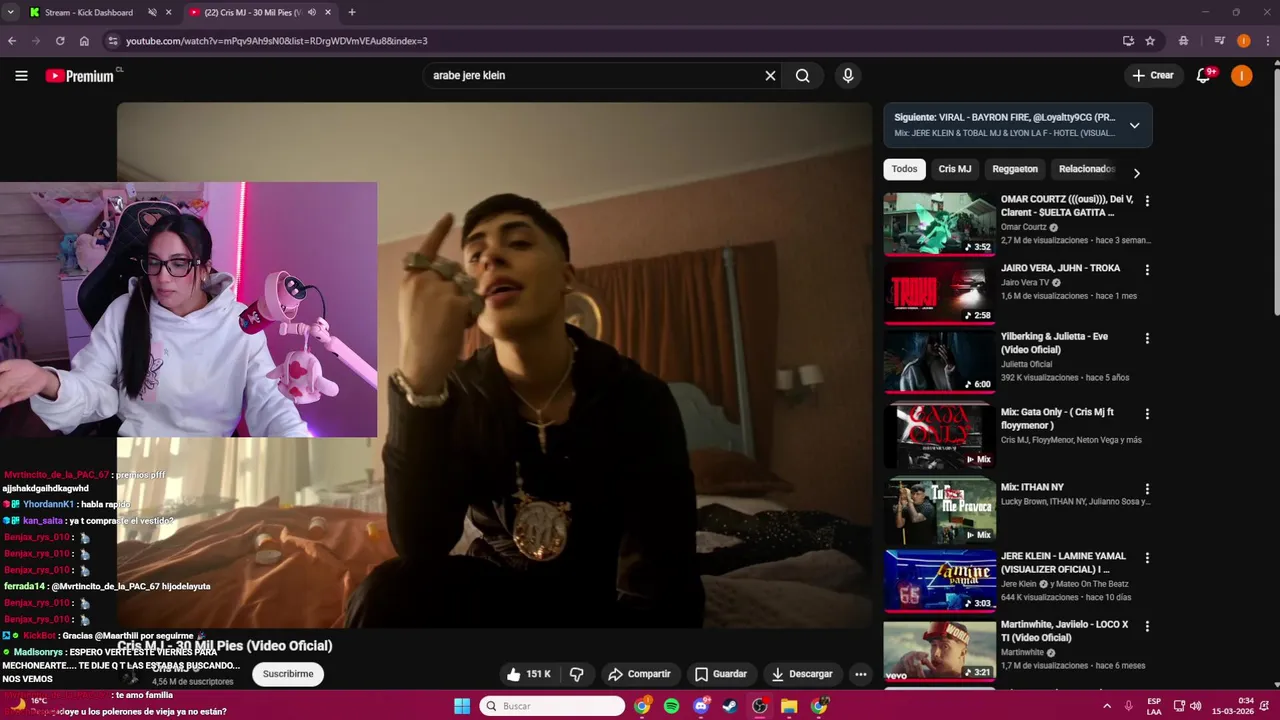Show hidden system tray icons

[1107, 706]
